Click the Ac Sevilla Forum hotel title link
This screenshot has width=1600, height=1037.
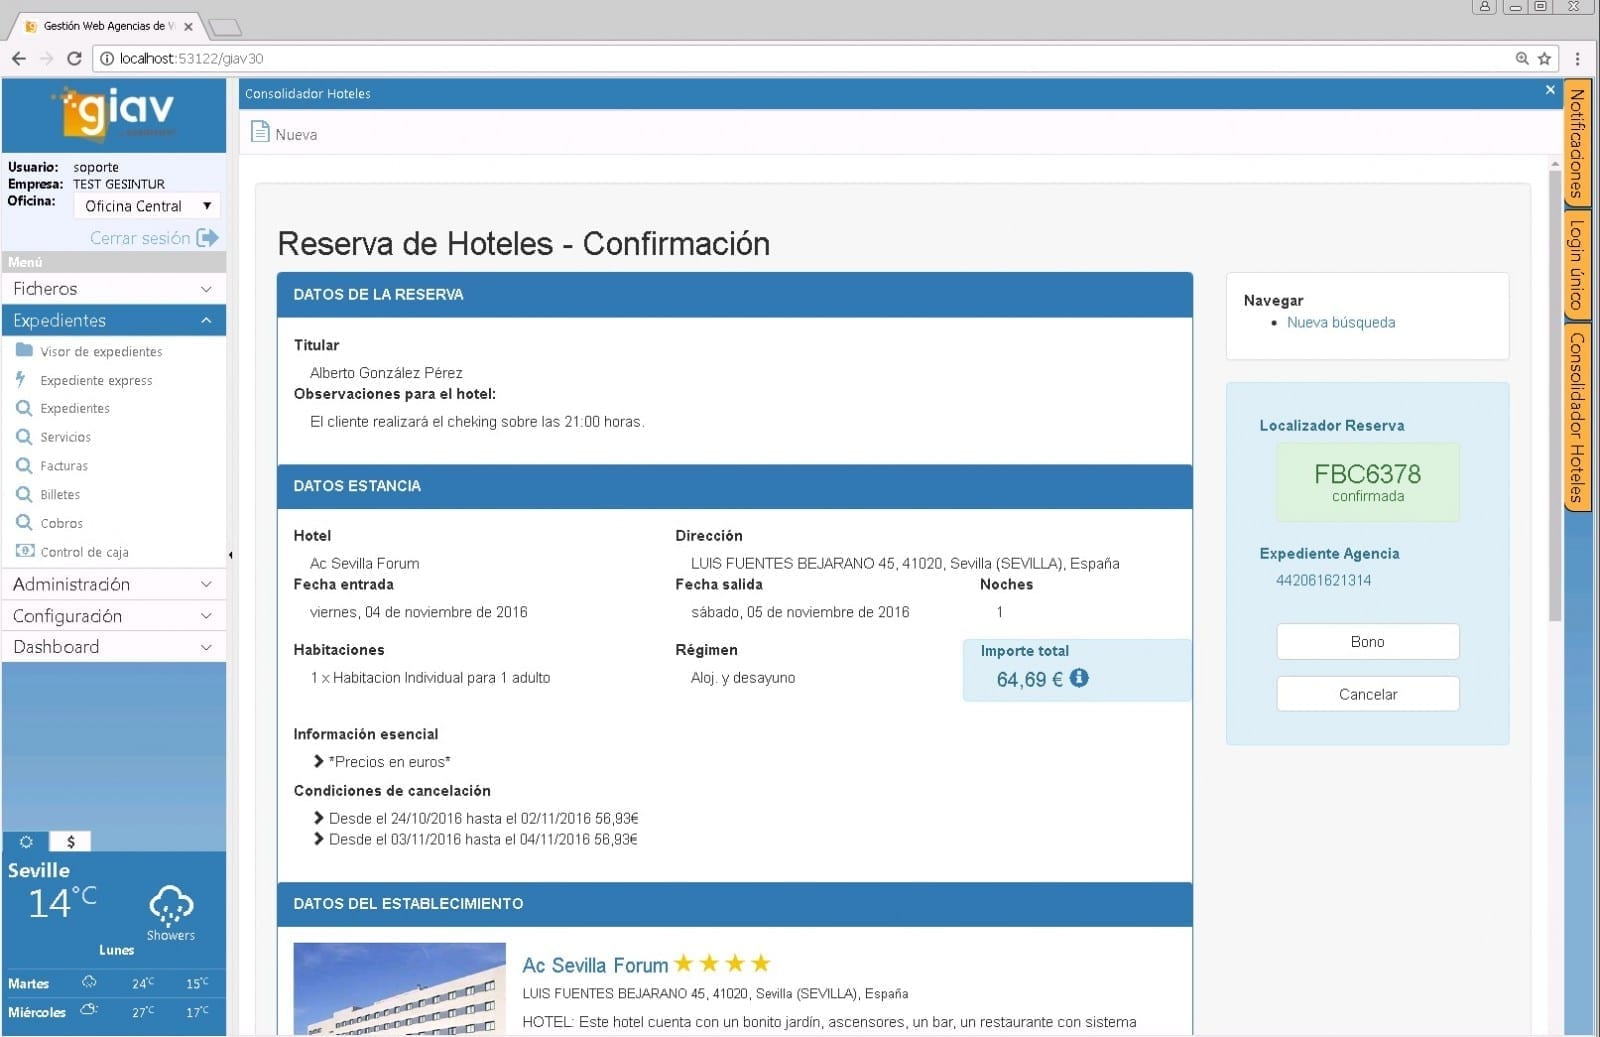[595, 965]
